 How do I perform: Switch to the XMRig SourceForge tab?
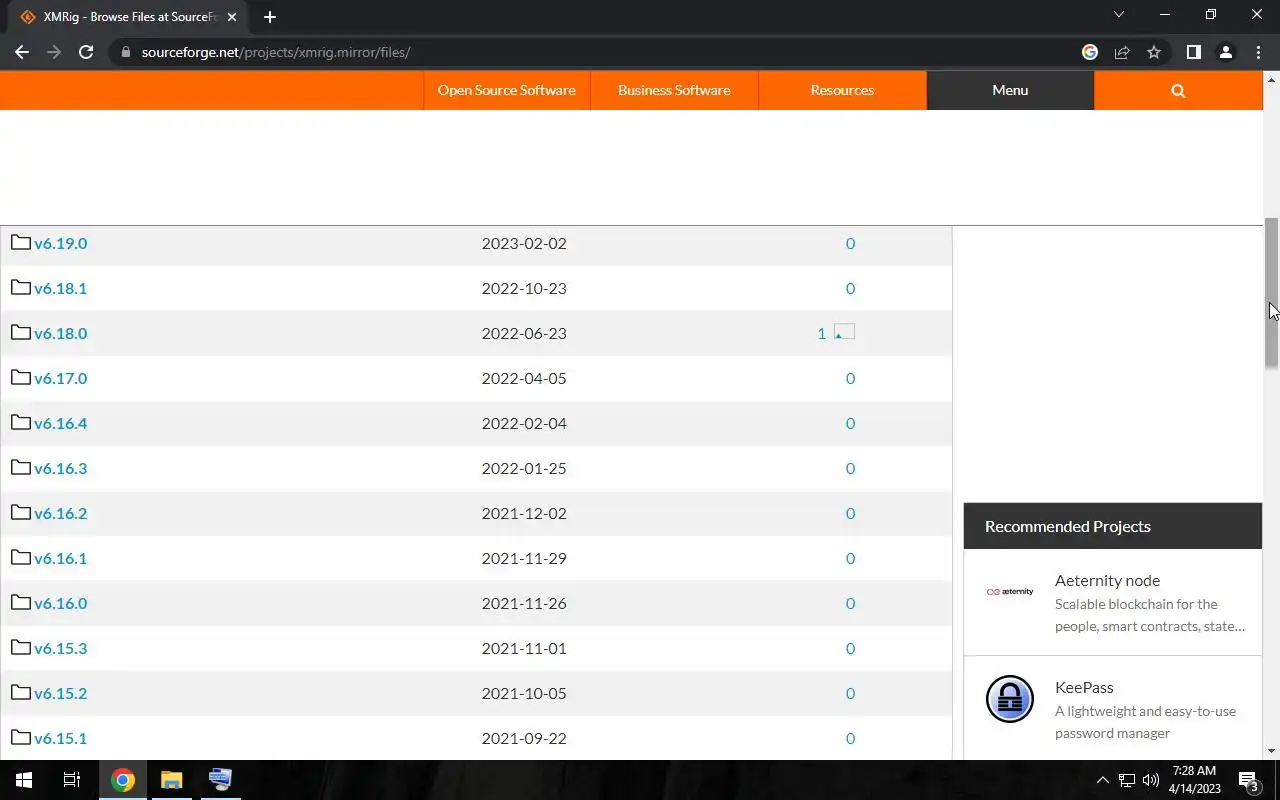(x=130, y=17)
